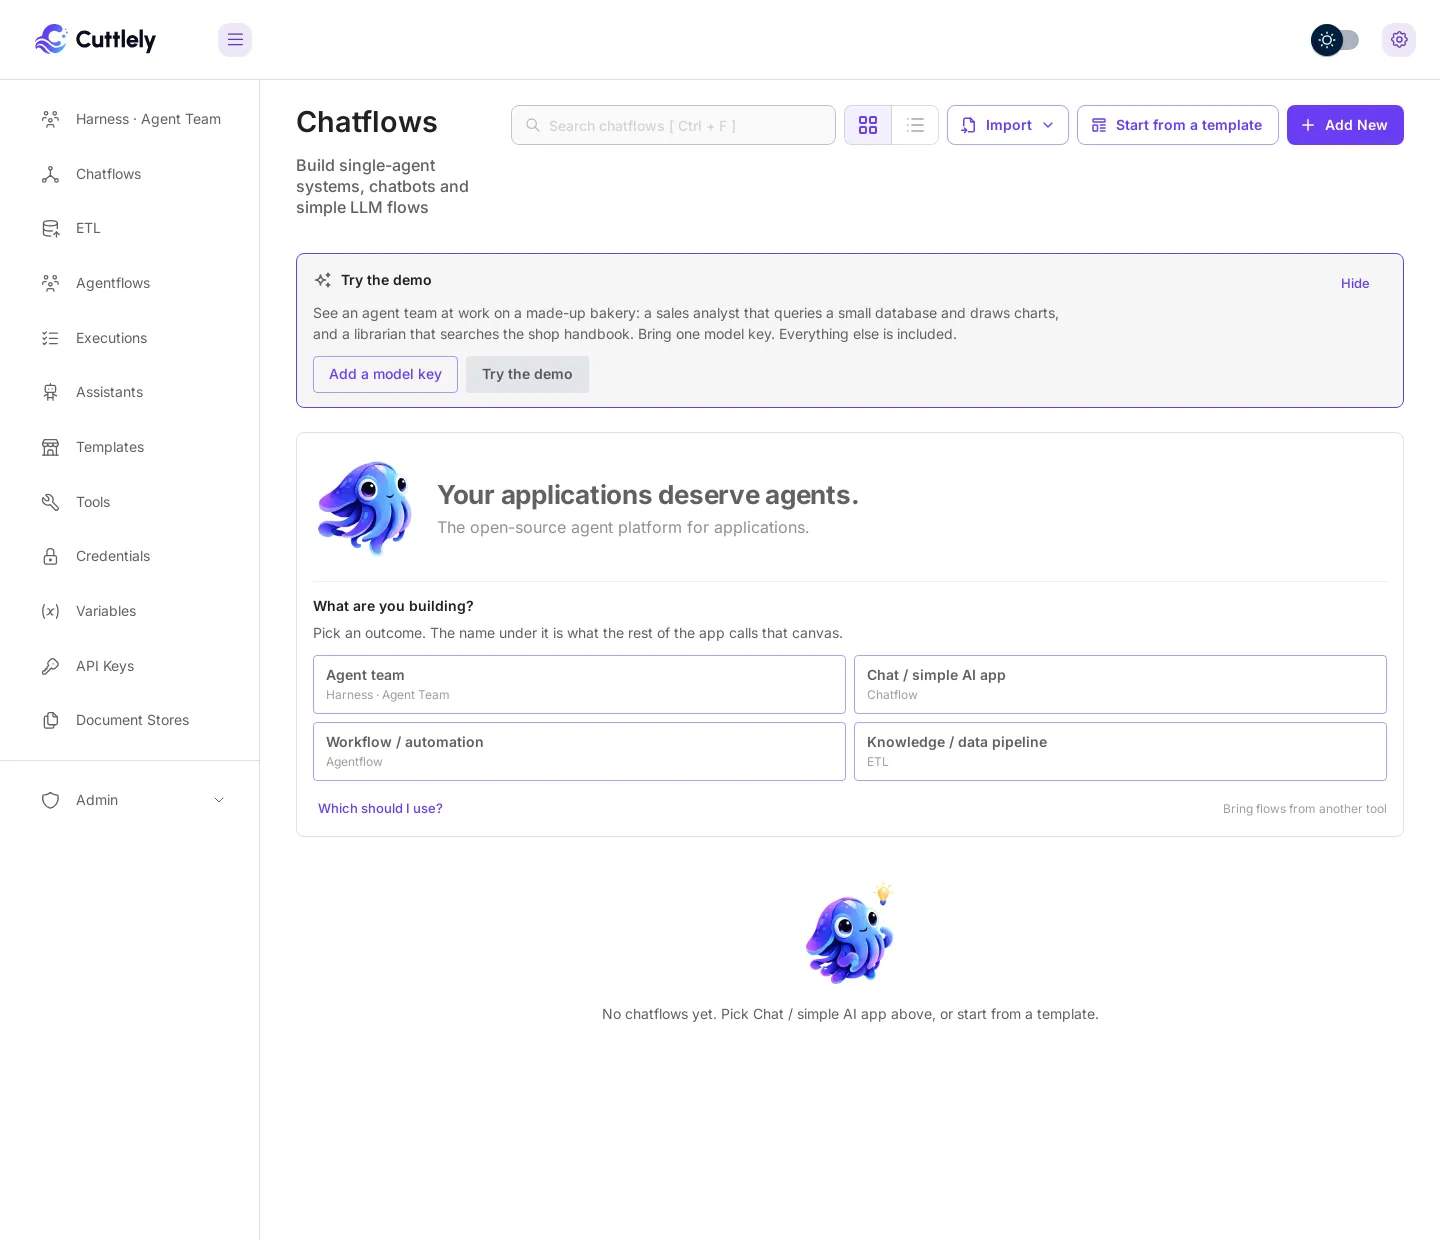Image resolution: width=1440 pixels, height=1240 pixels.
Task: Focus the Search chatflows field
Action: pos(673,125)
